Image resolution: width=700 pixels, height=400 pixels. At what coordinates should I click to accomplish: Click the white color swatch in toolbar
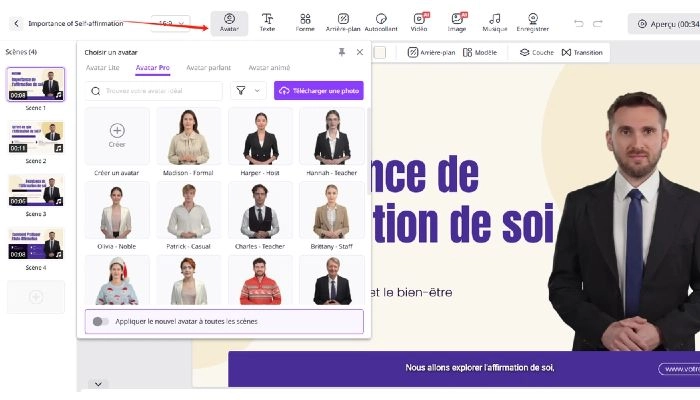(x=380, y=52)
